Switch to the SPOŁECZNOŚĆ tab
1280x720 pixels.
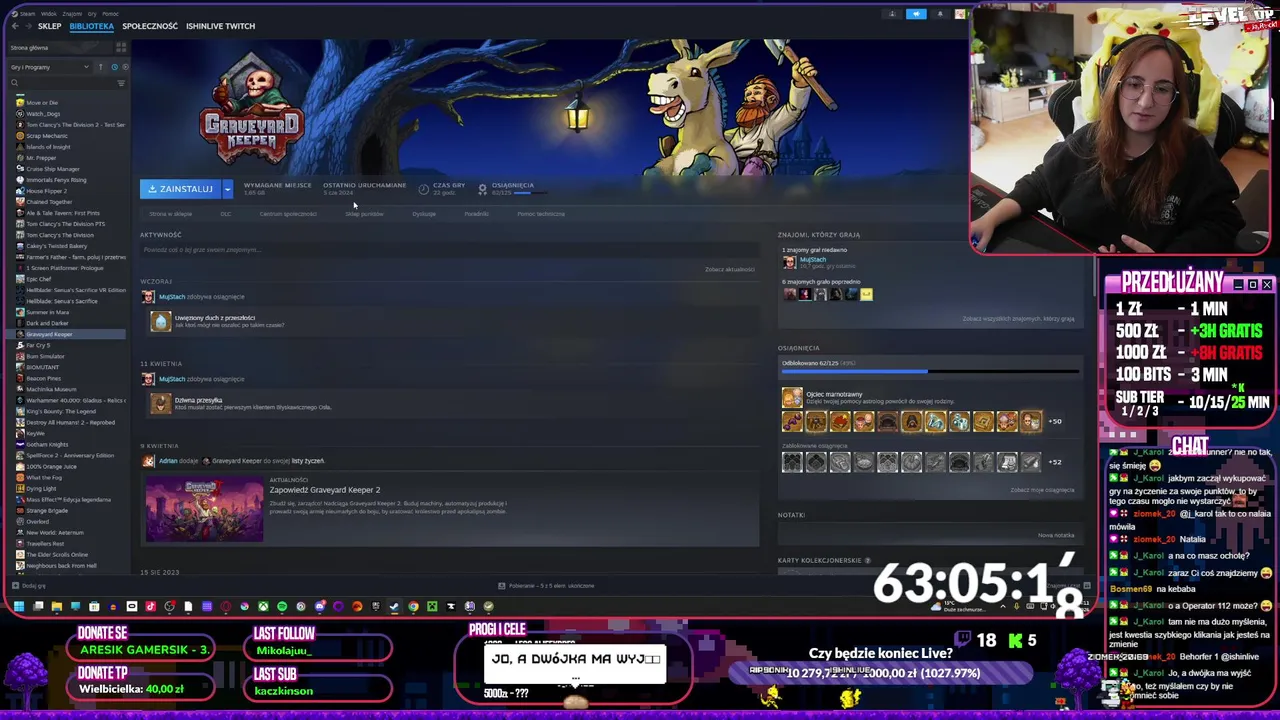click(150, 26)
